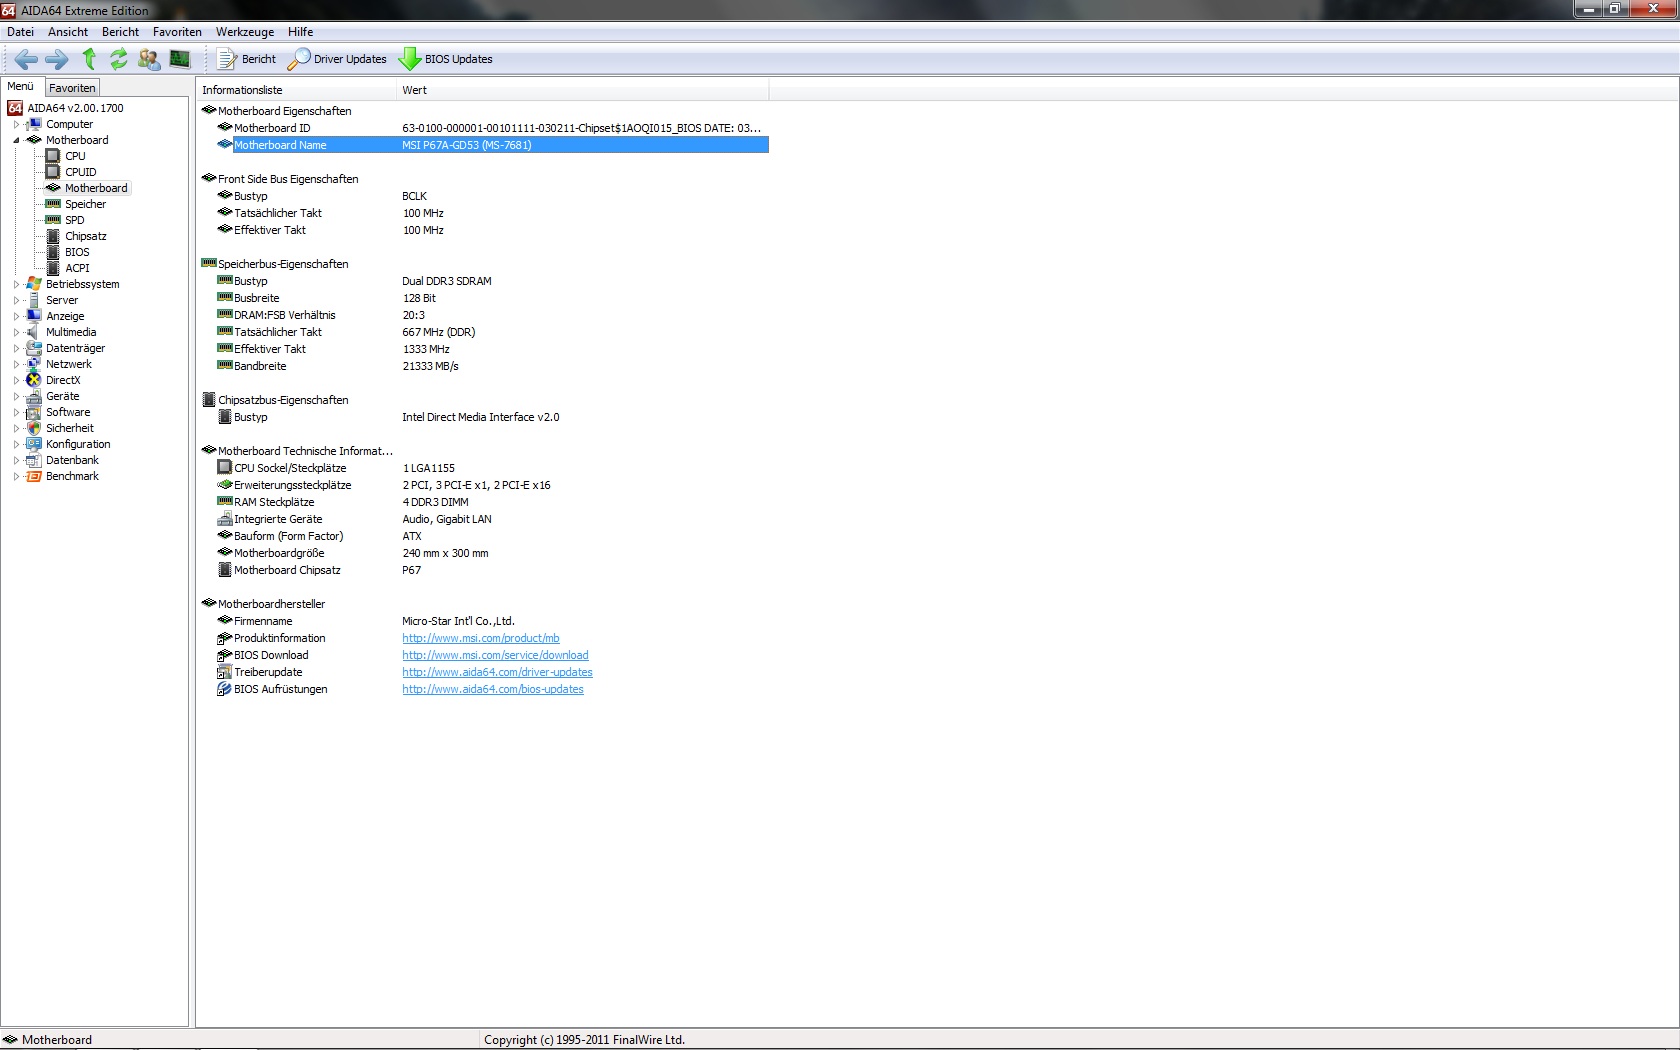Screen dimensions: 1680x1050
Task: Click the Wert column header
Action: (x=583, y=90)
